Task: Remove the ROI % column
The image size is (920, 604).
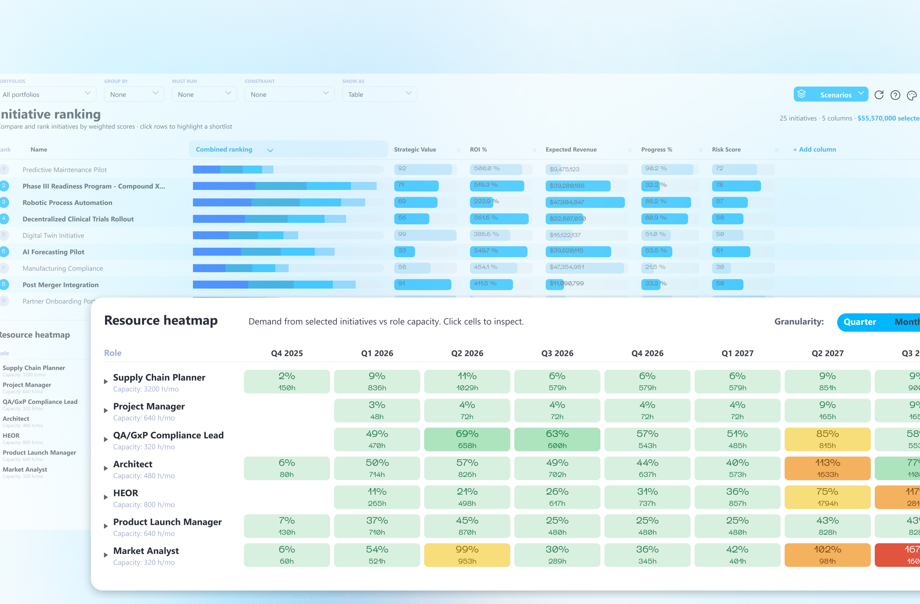Action: (x=534, y=150)
